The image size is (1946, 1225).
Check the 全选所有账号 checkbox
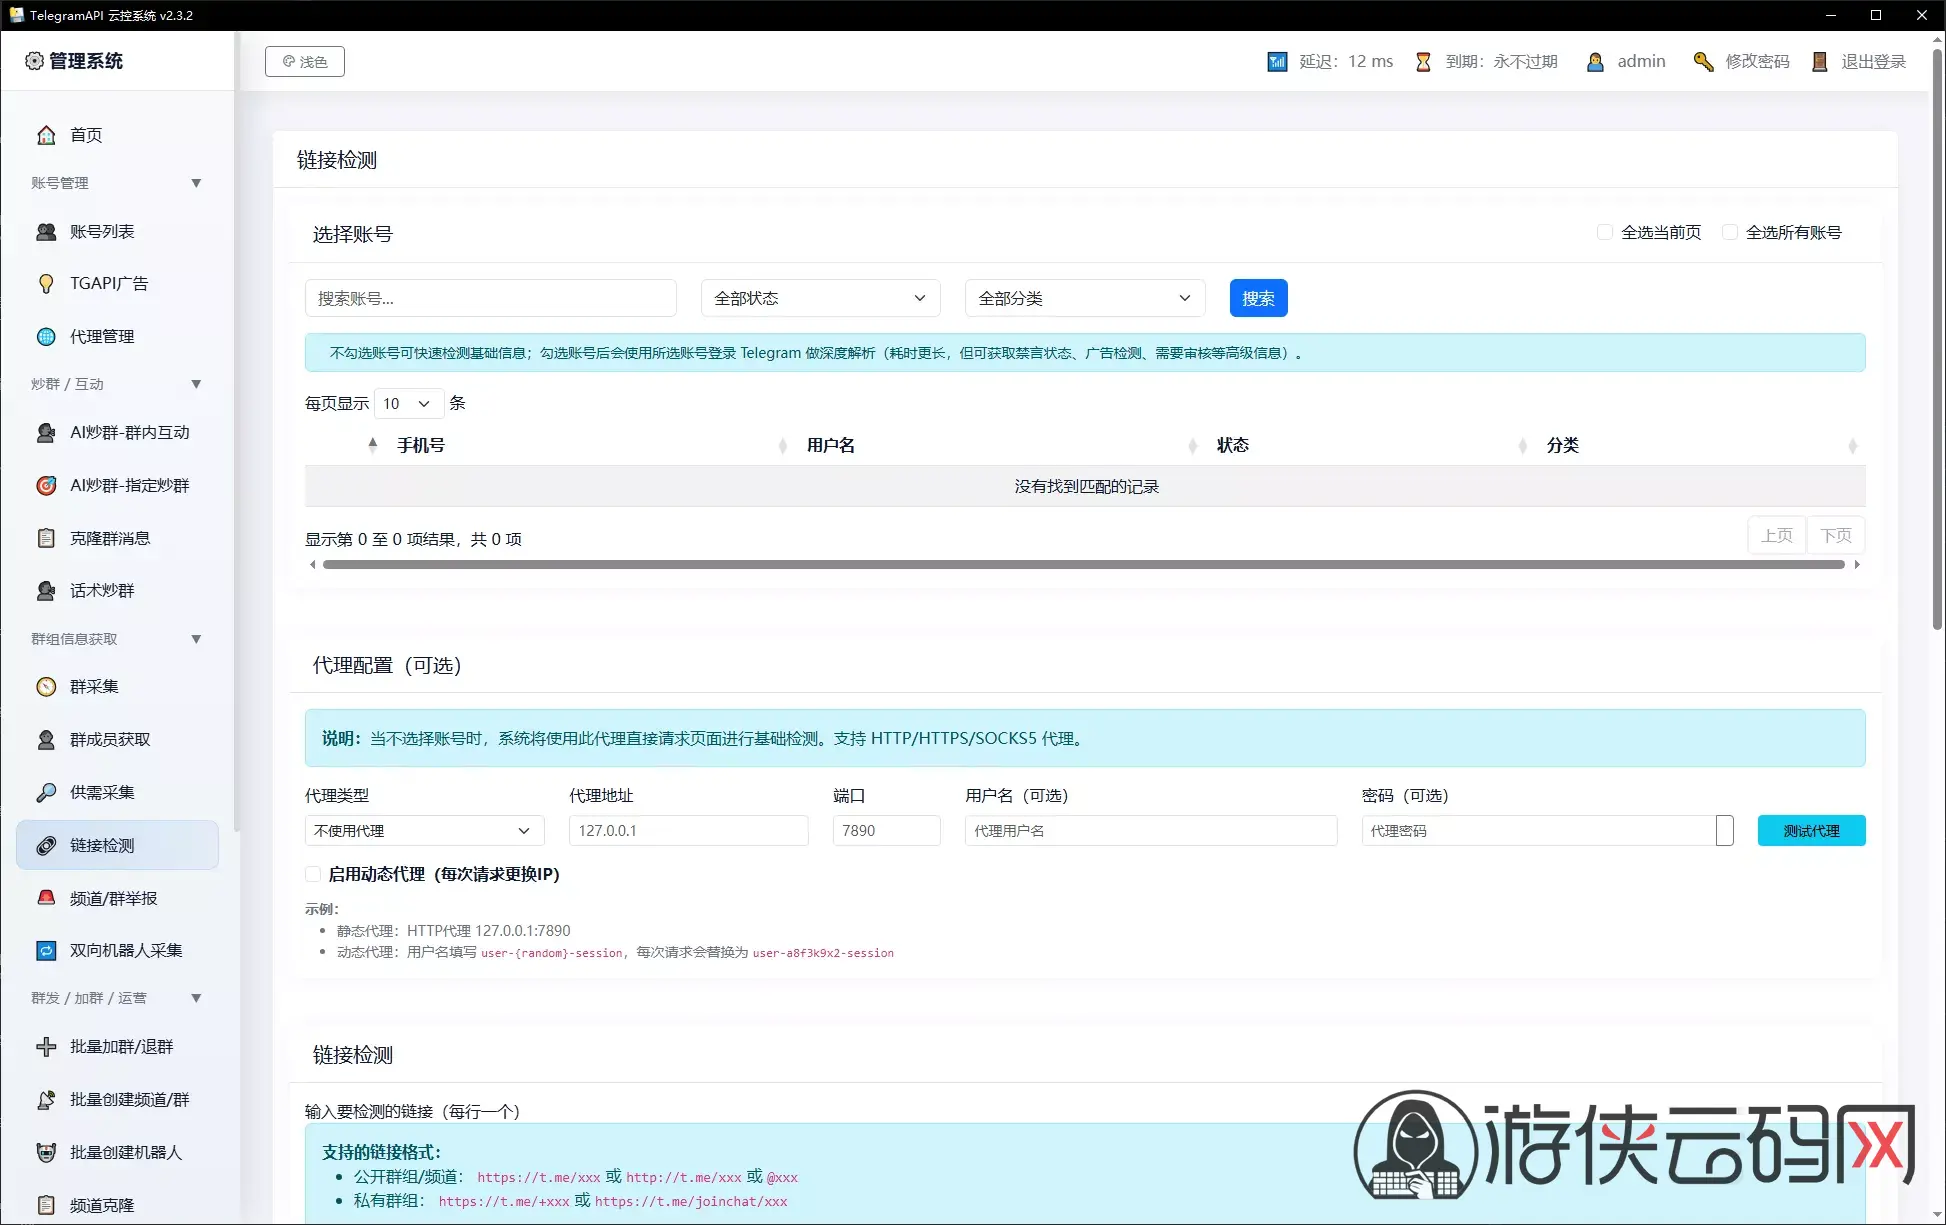pyautogui.click(x=1730, y=232)
